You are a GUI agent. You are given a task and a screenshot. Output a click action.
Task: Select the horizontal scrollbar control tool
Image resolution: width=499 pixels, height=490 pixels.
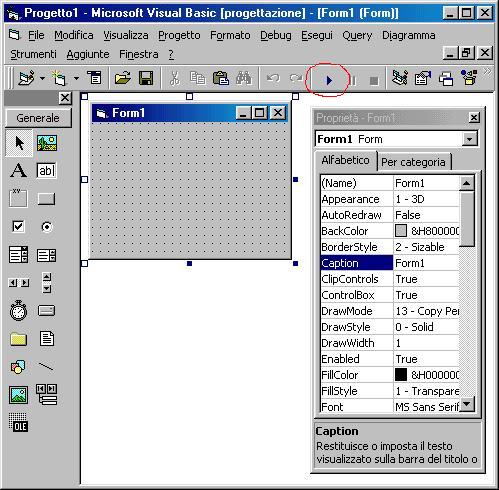tap(18, 283)
